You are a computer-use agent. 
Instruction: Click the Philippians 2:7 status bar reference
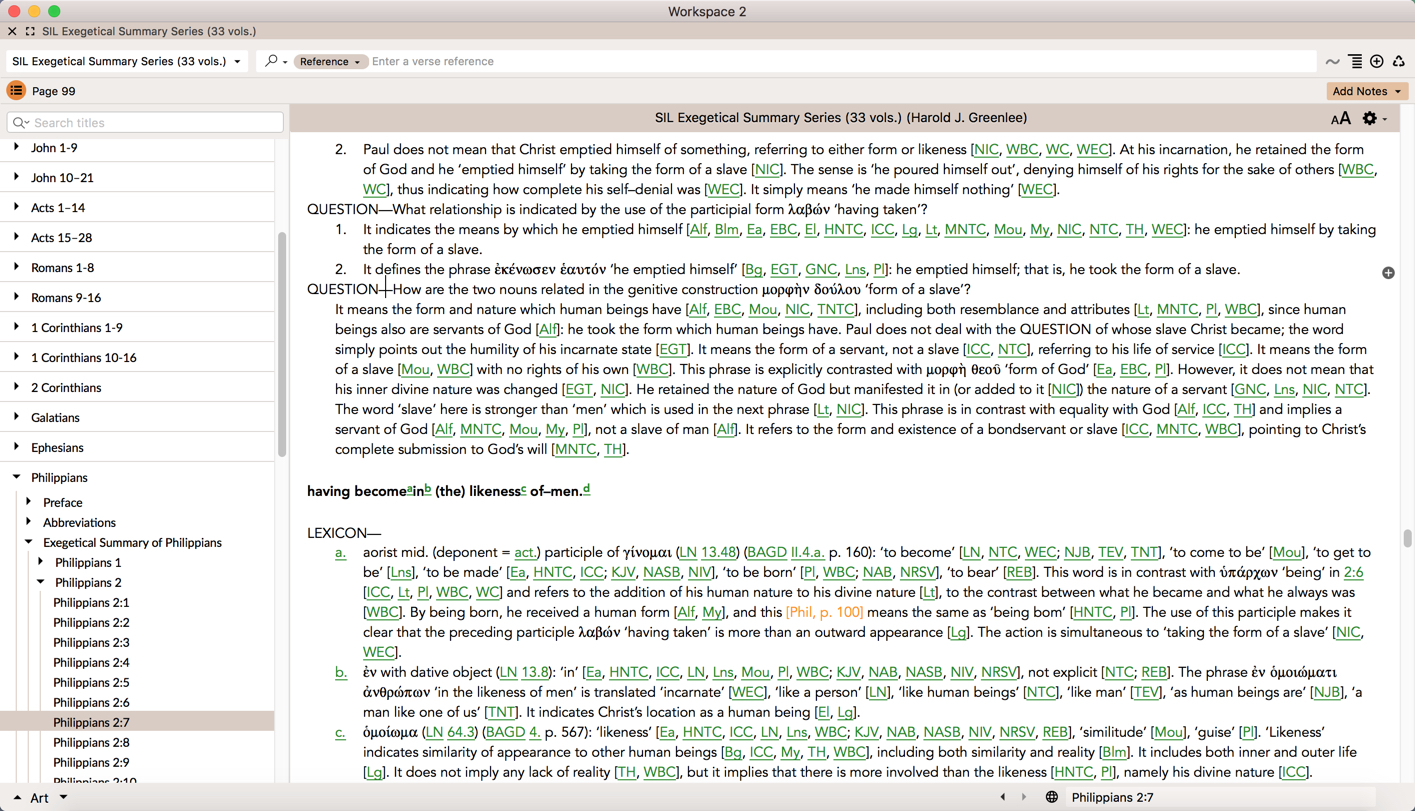click(1112, 798)
